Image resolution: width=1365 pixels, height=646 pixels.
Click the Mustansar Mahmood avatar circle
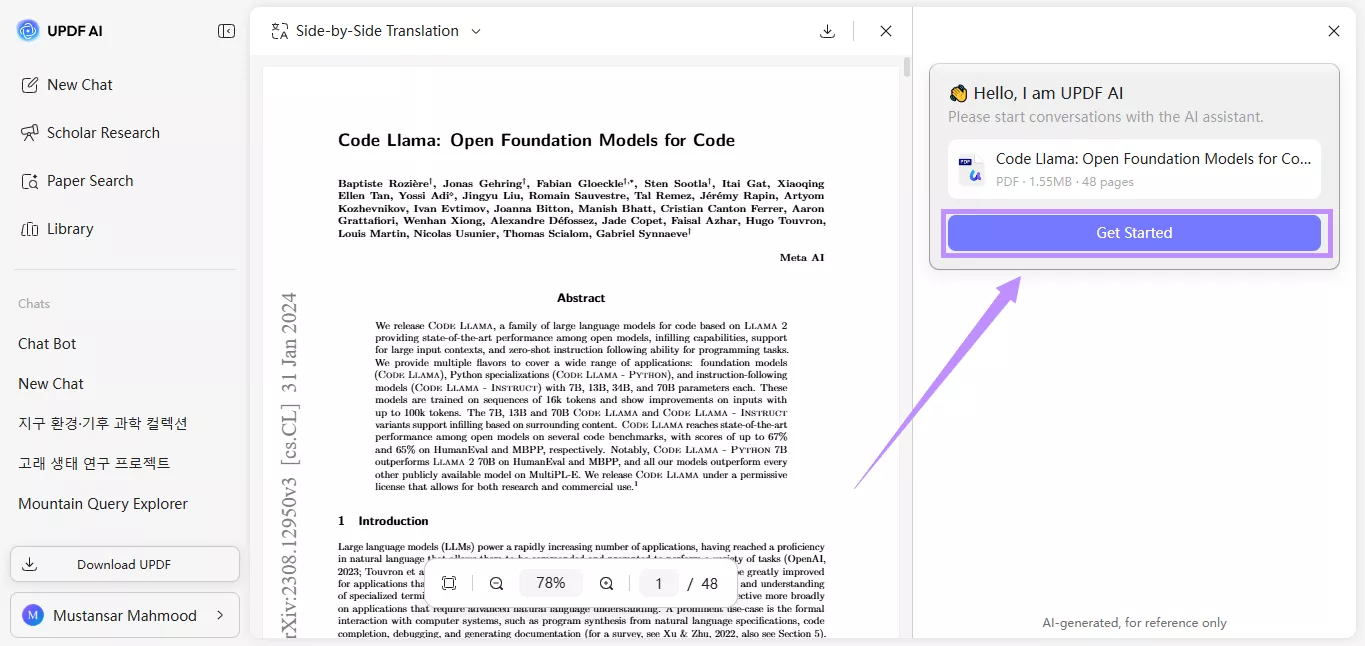(x=32, y=615)
